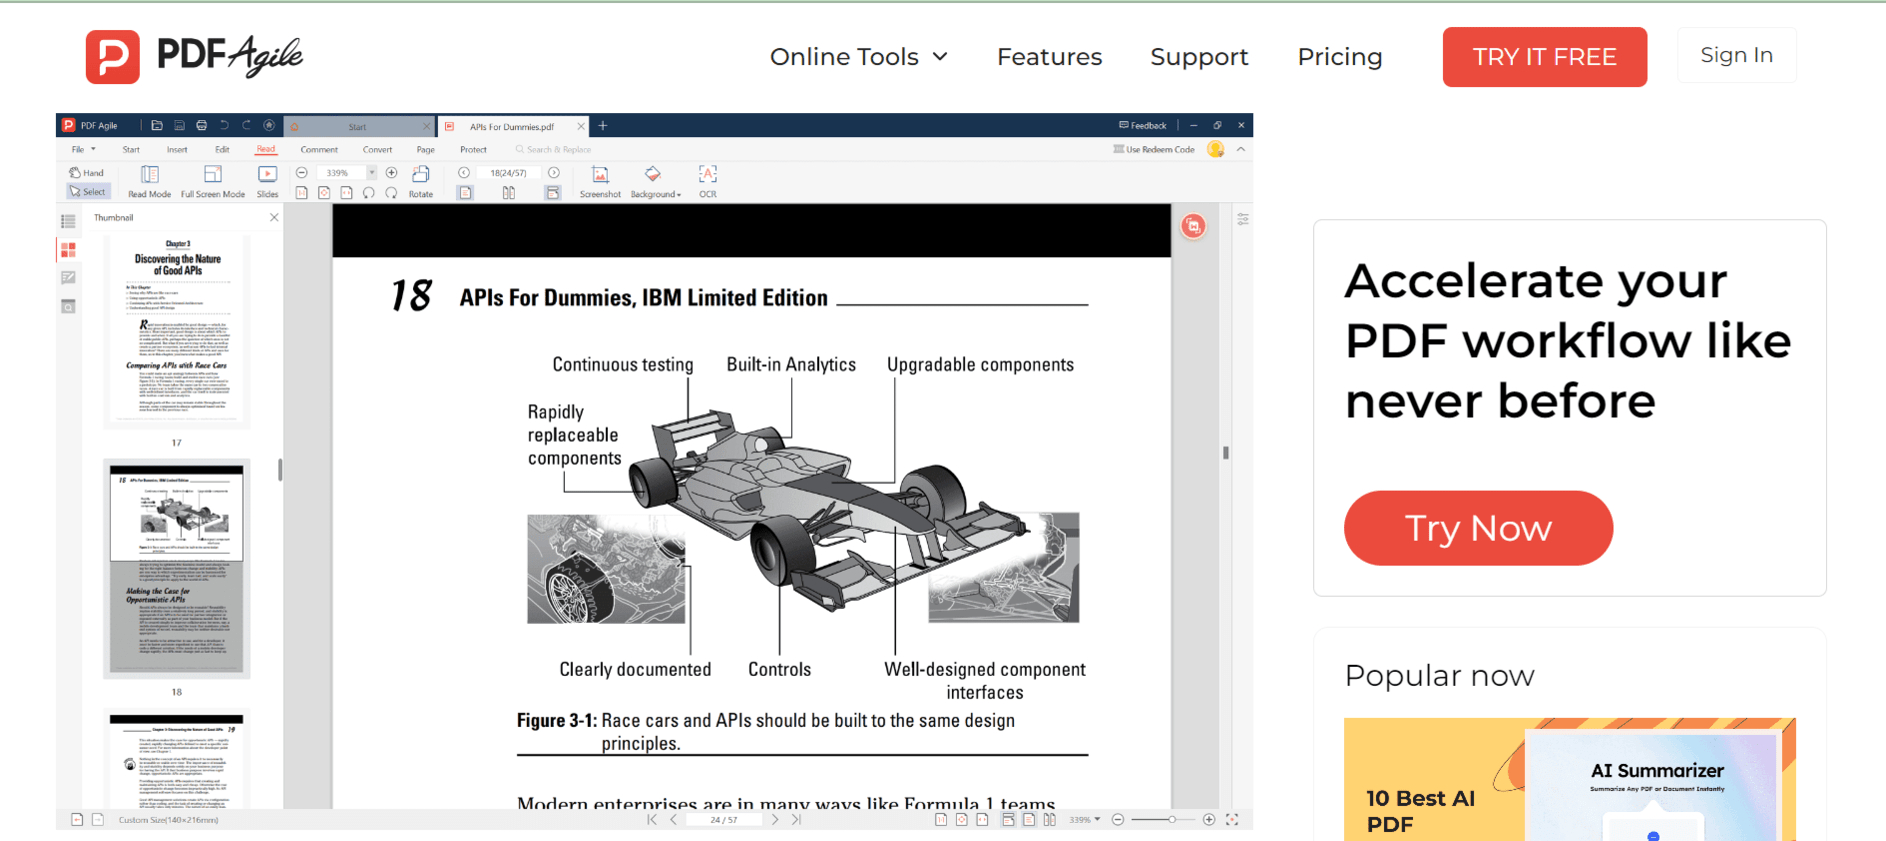1886x841 pixels.
Task: Open the Support page
Action: click(1199, 57)
